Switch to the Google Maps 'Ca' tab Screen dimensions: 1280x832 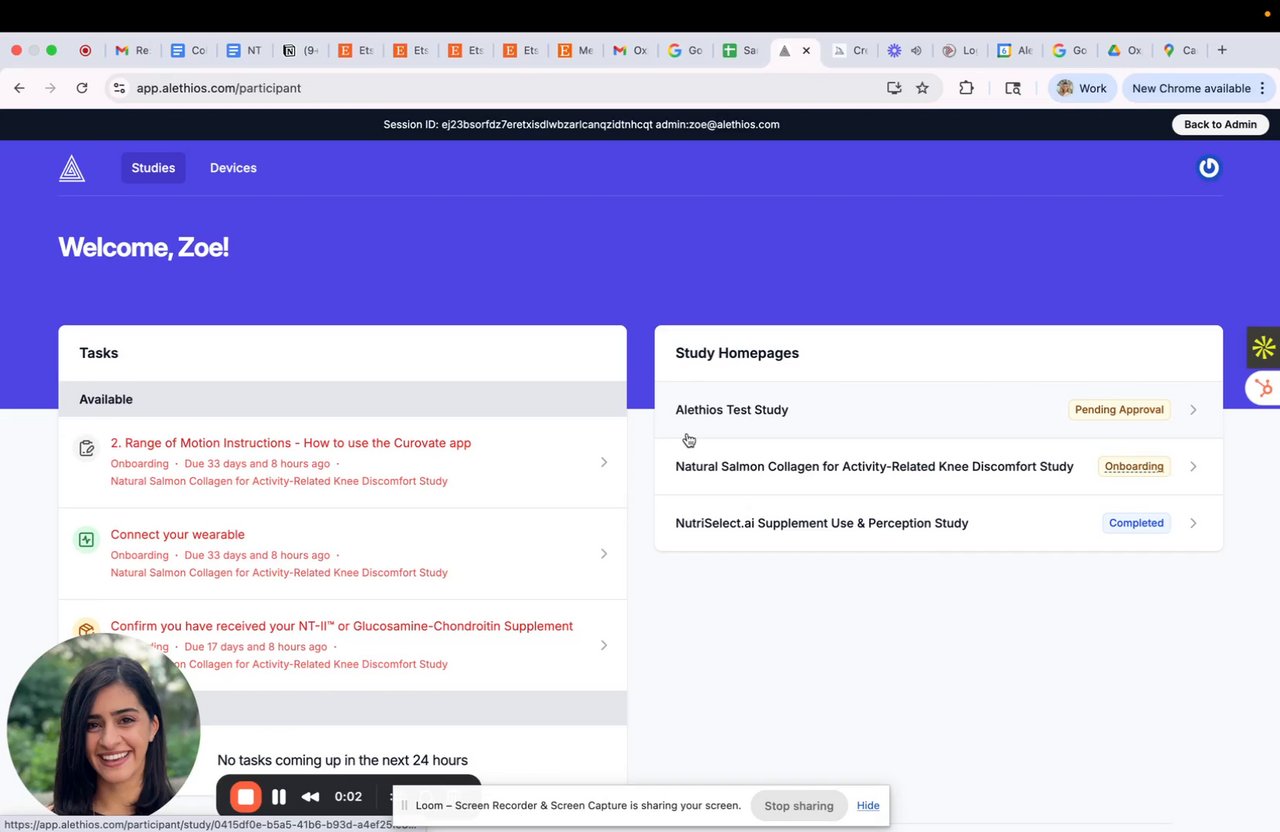coord(1180,50)
